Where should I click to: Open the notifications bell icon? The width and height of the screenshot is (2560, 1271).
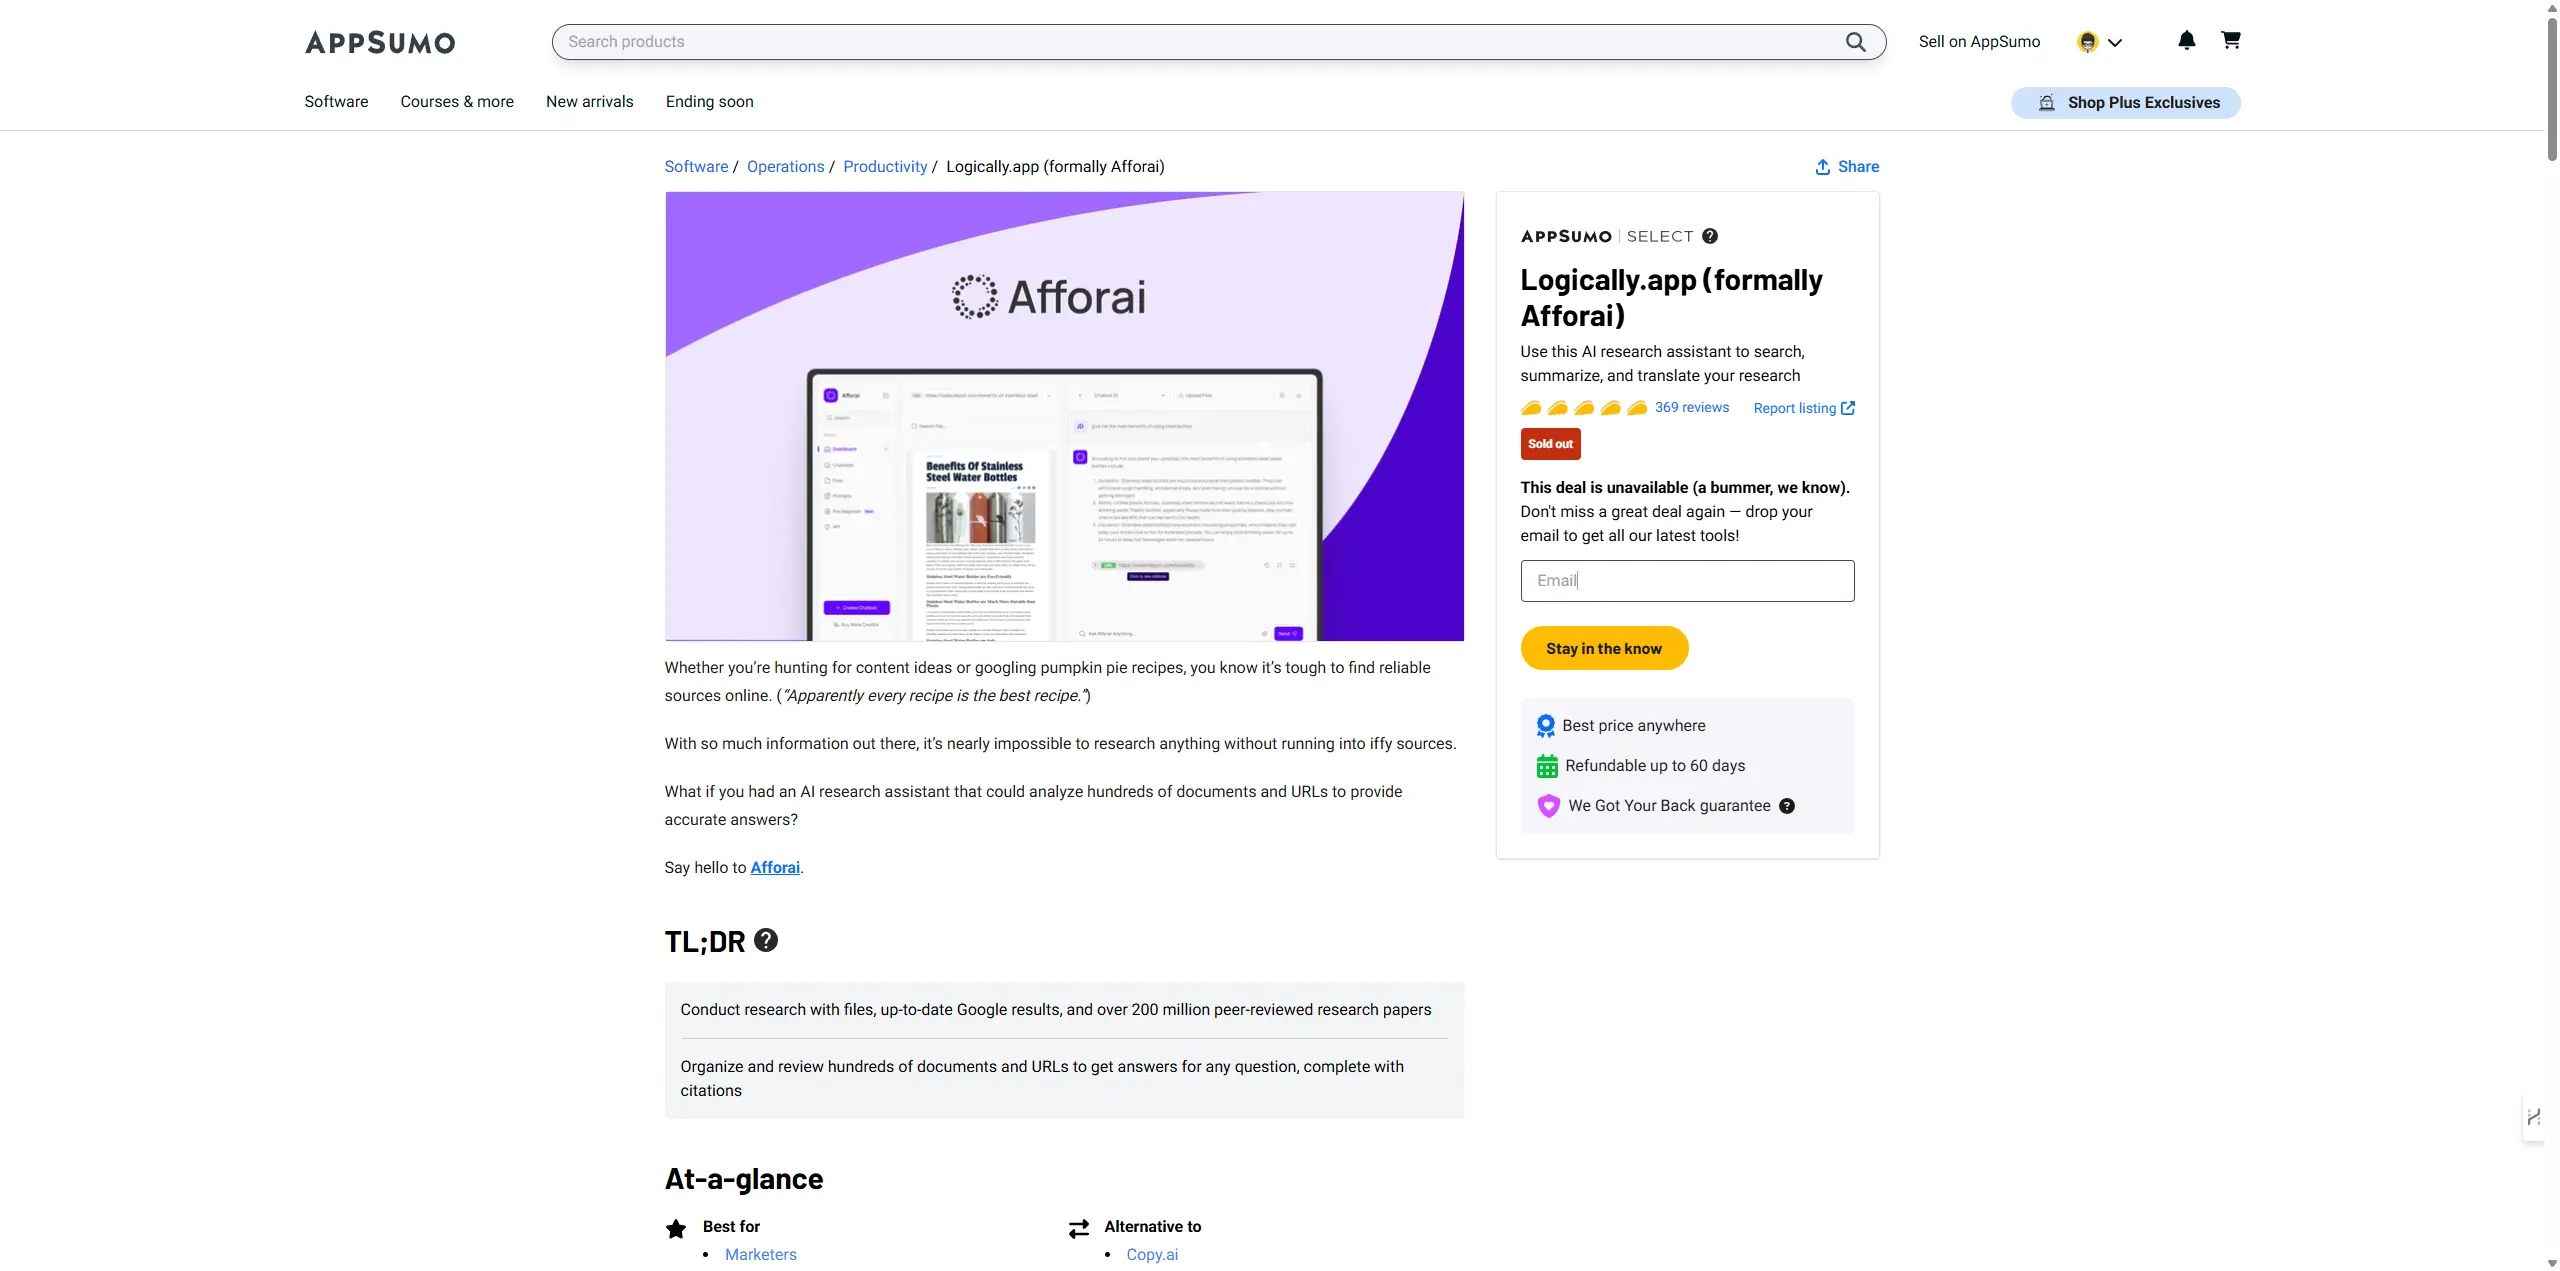2186,41
